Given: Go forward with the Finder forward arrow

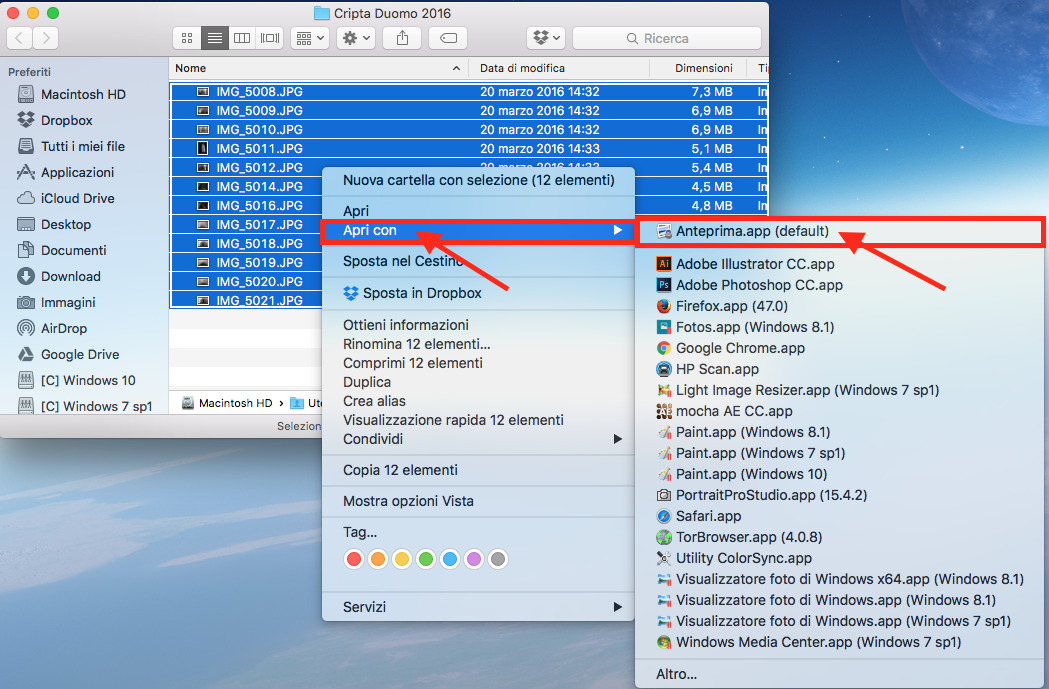Looking at the screenshot, I should (45, 38).
